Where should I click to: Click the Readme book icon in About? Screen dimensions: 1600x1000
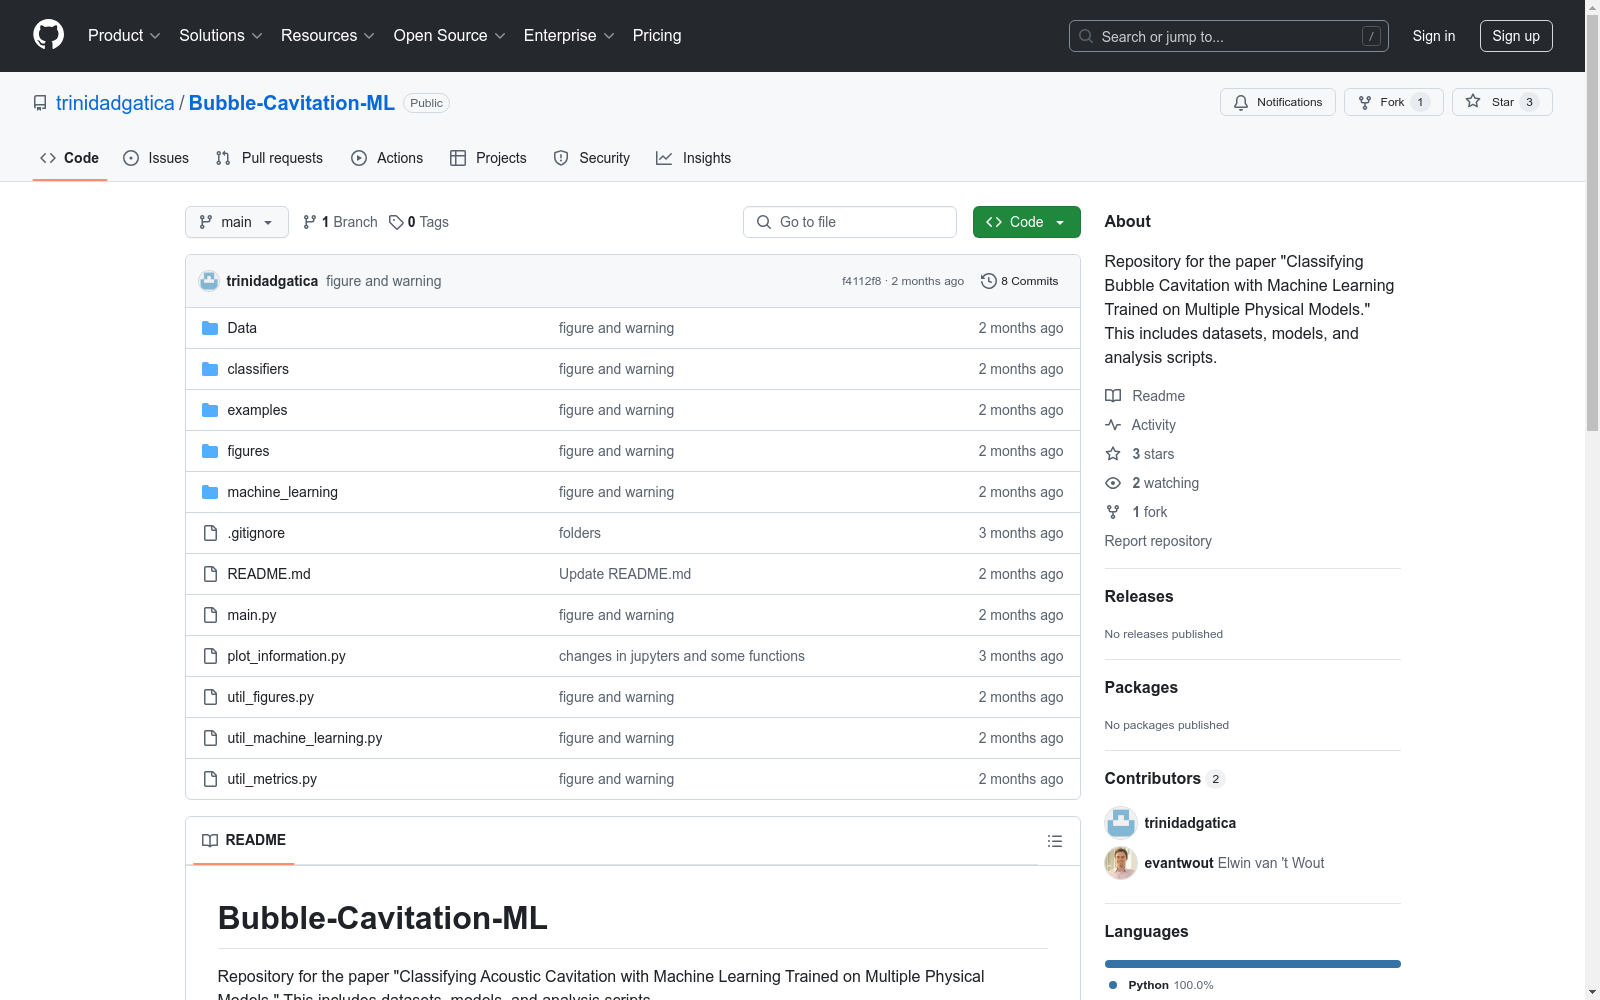click(1113, 396)
